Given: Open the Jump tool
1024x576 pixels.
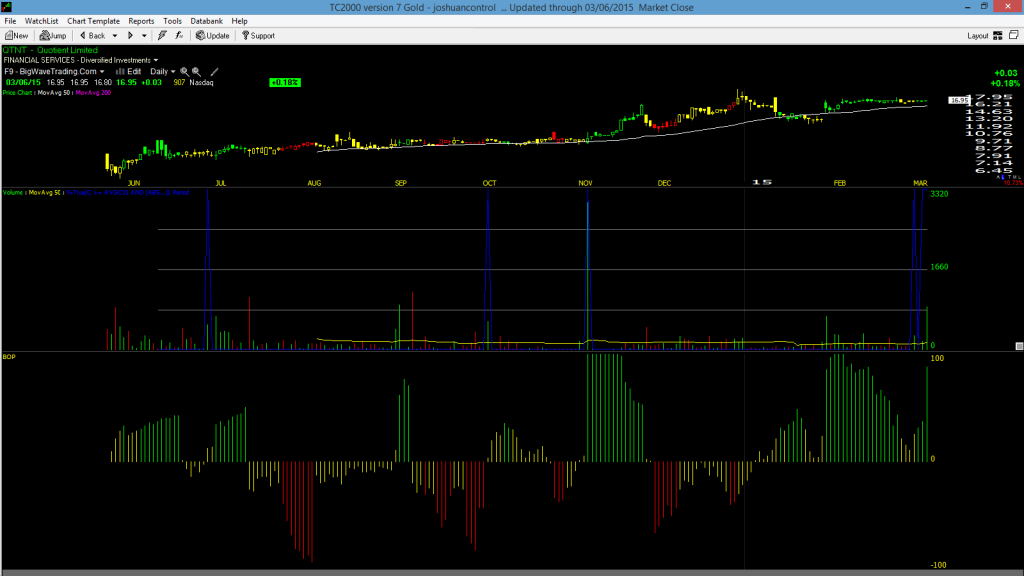Looking at the screenshot, I should point(53,36).
